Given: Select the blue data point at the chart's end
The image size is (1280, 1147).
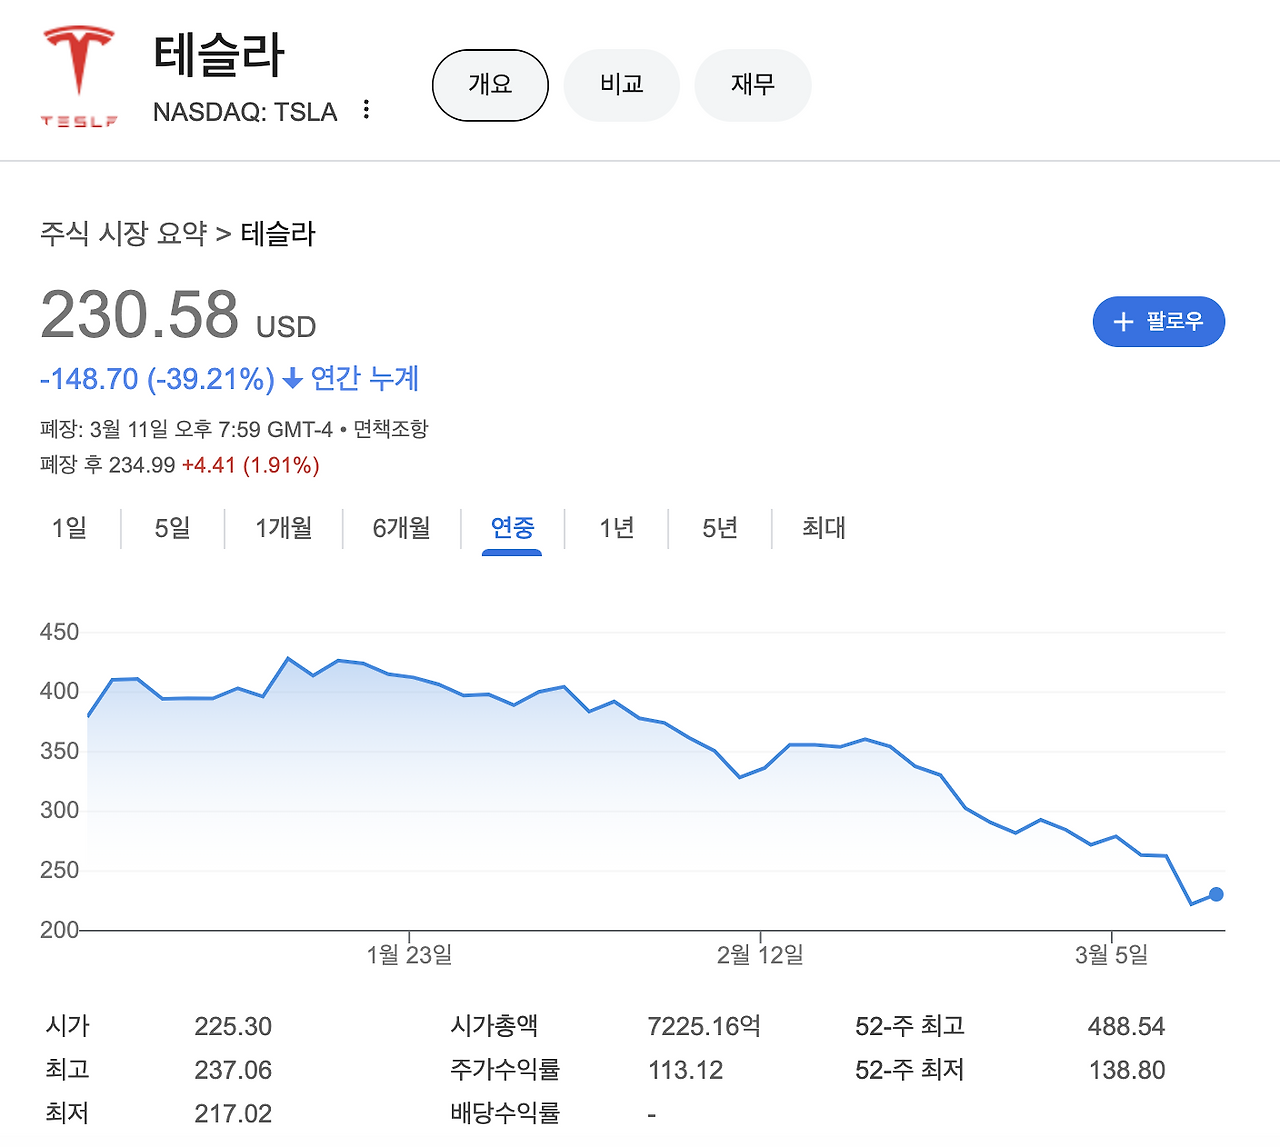Looking at the screenshot, I should pos(1216,894).
